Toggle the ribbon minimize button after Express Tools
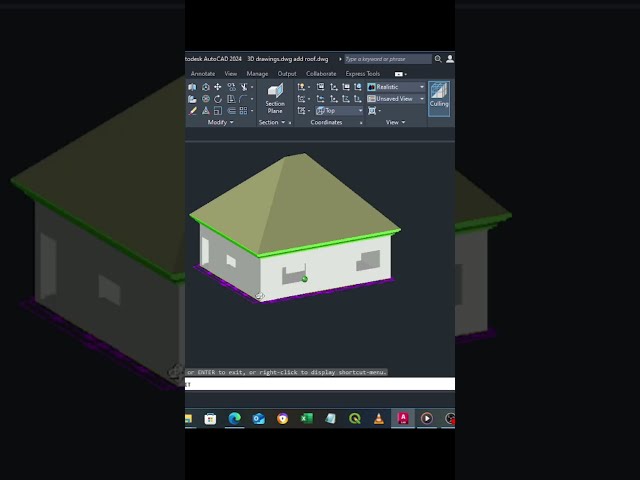This screenshot has height=480, width=640. (398, 74)
